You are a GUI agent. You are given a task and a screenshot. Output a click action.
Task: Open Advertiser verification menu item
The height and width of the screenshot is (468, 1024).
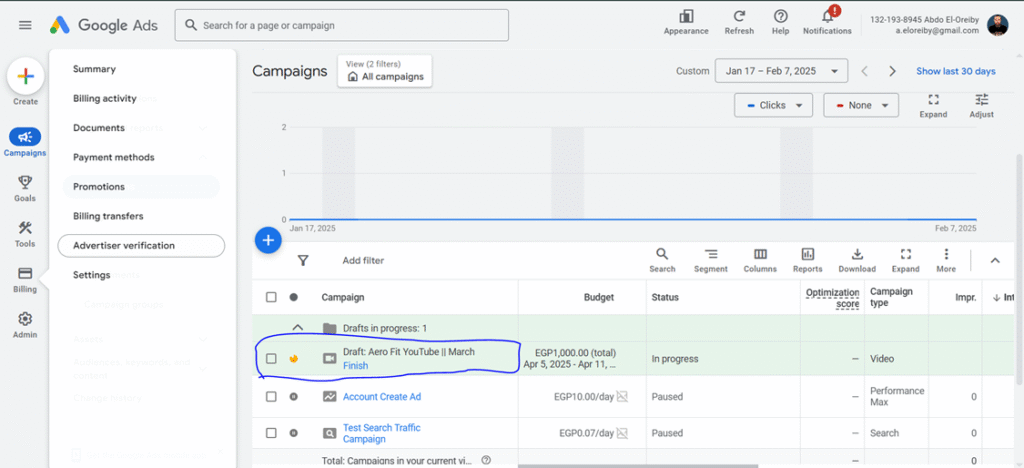[x=141, y=245]
